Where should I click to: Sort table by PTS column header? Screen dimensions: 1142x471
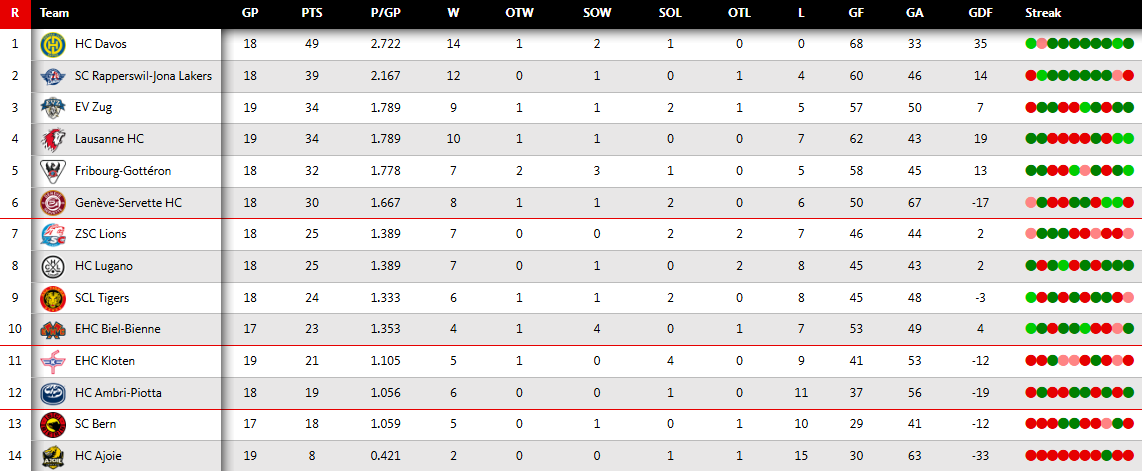tap(311, 13)
